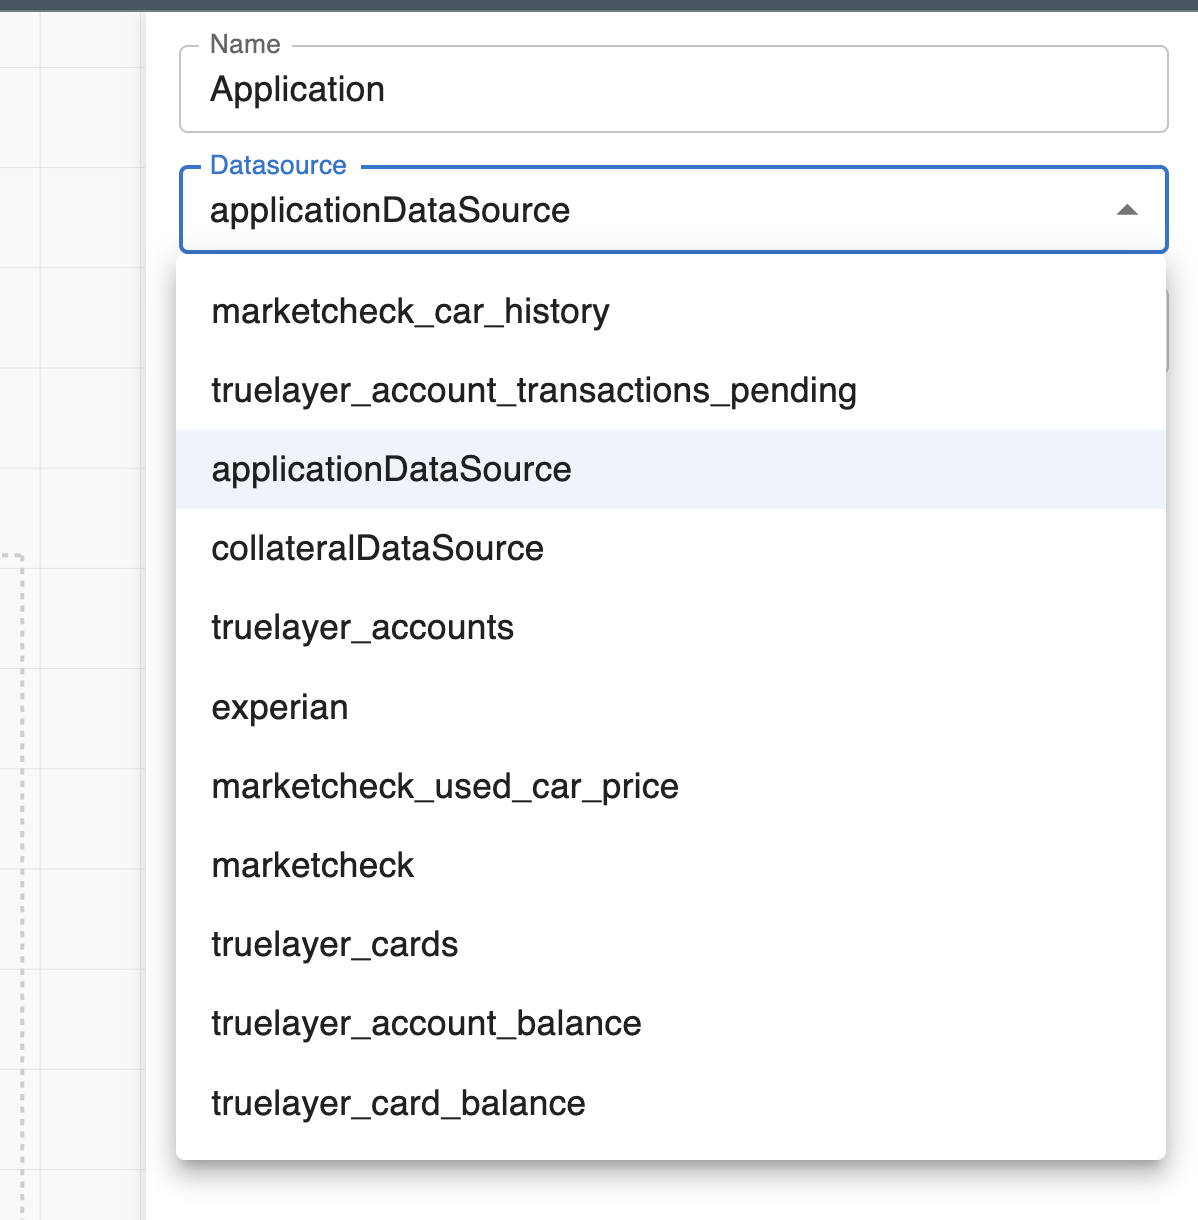
Task: Pick the marketcheck datasource entry
Action: [312, 865]
